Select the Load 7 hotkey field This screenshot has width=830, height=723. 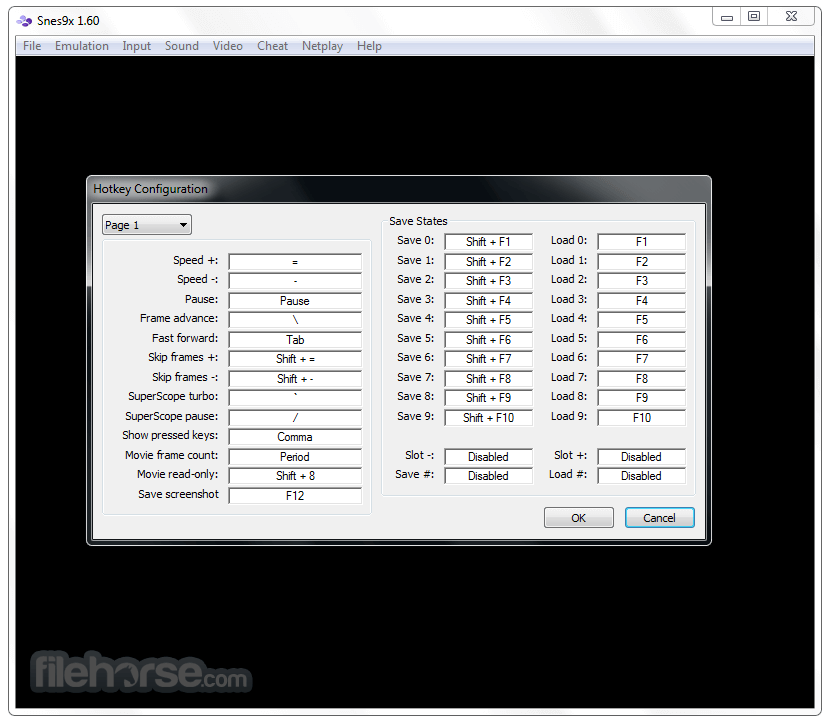coord(642,379)
